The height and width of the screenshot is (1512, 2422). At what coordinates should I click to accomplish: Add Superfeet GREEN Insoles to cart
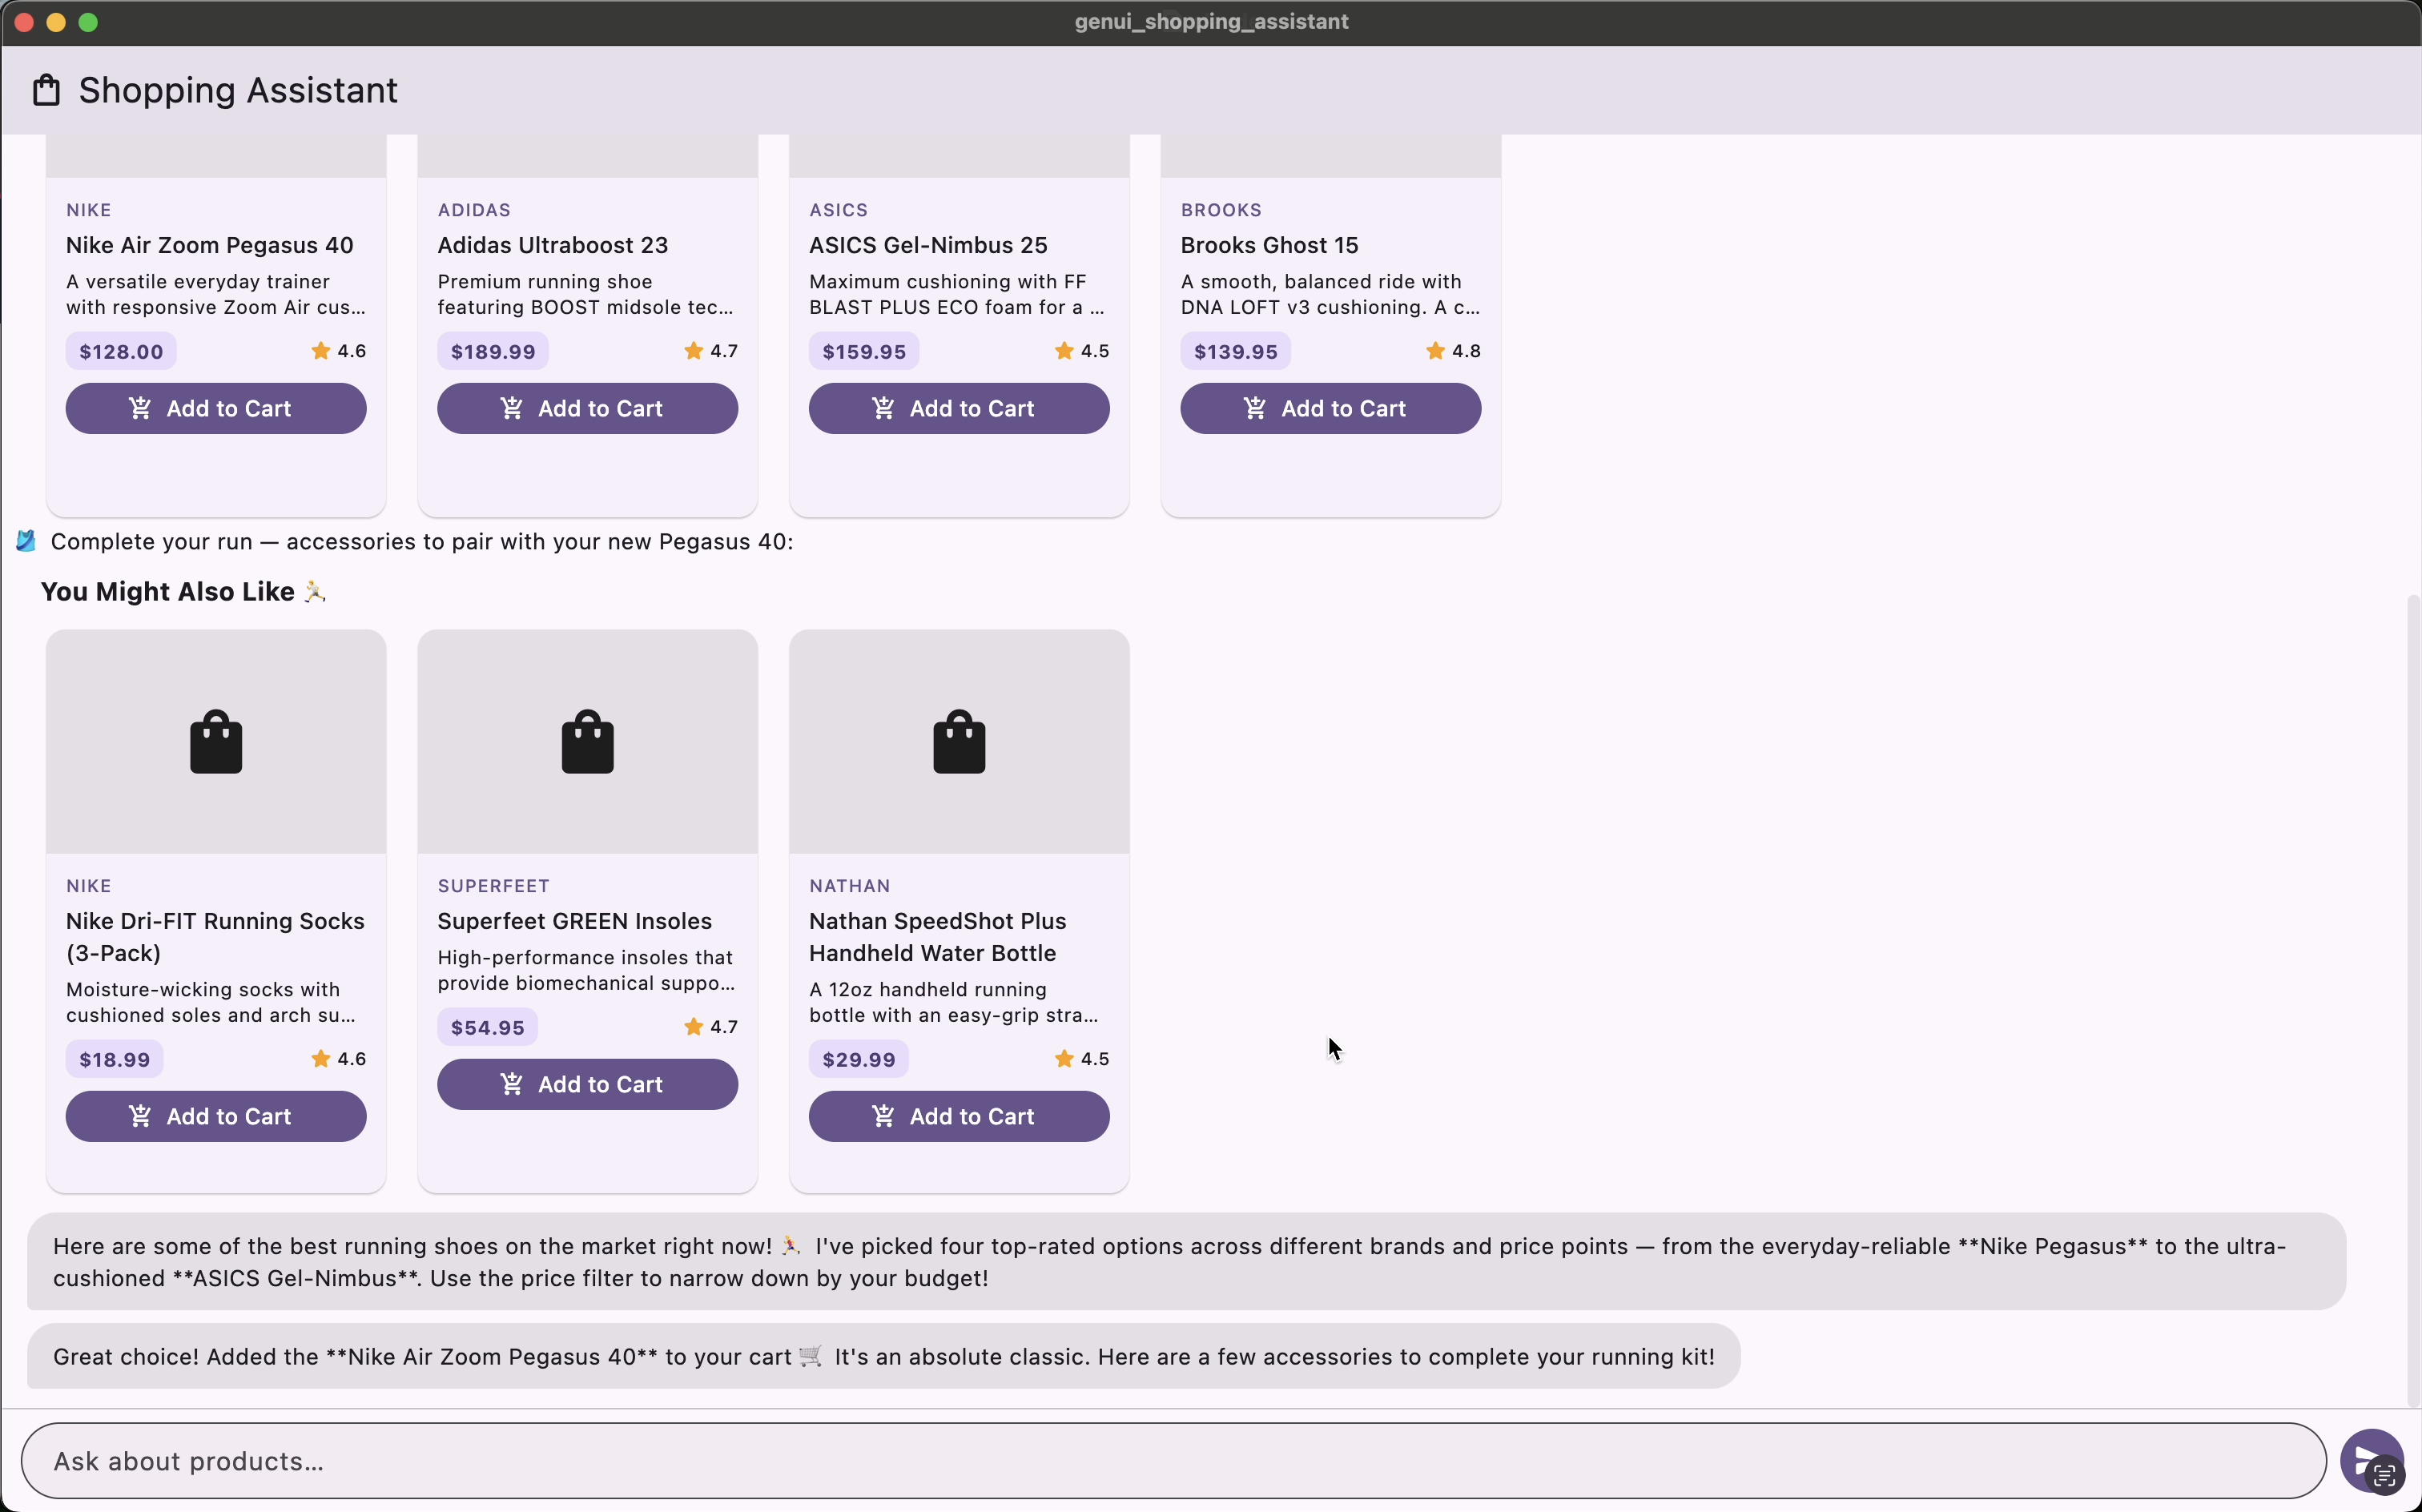(588, 1085)
